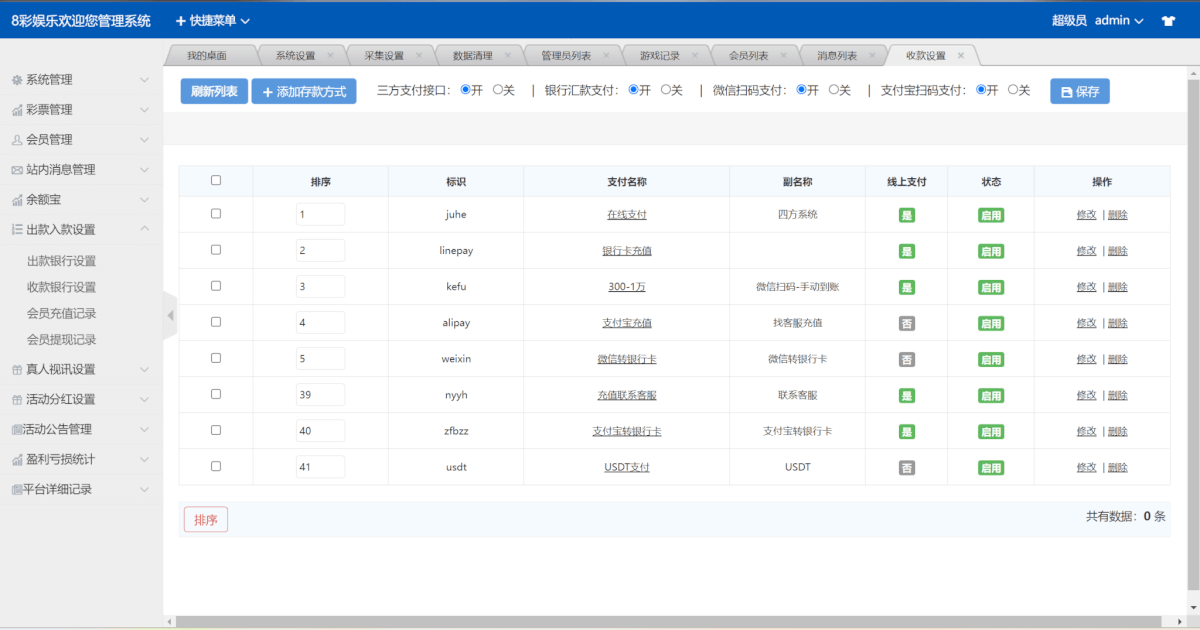Open the 快捷菜单 dropdown
1200x630 pixels.
click(x=213, y=20)
